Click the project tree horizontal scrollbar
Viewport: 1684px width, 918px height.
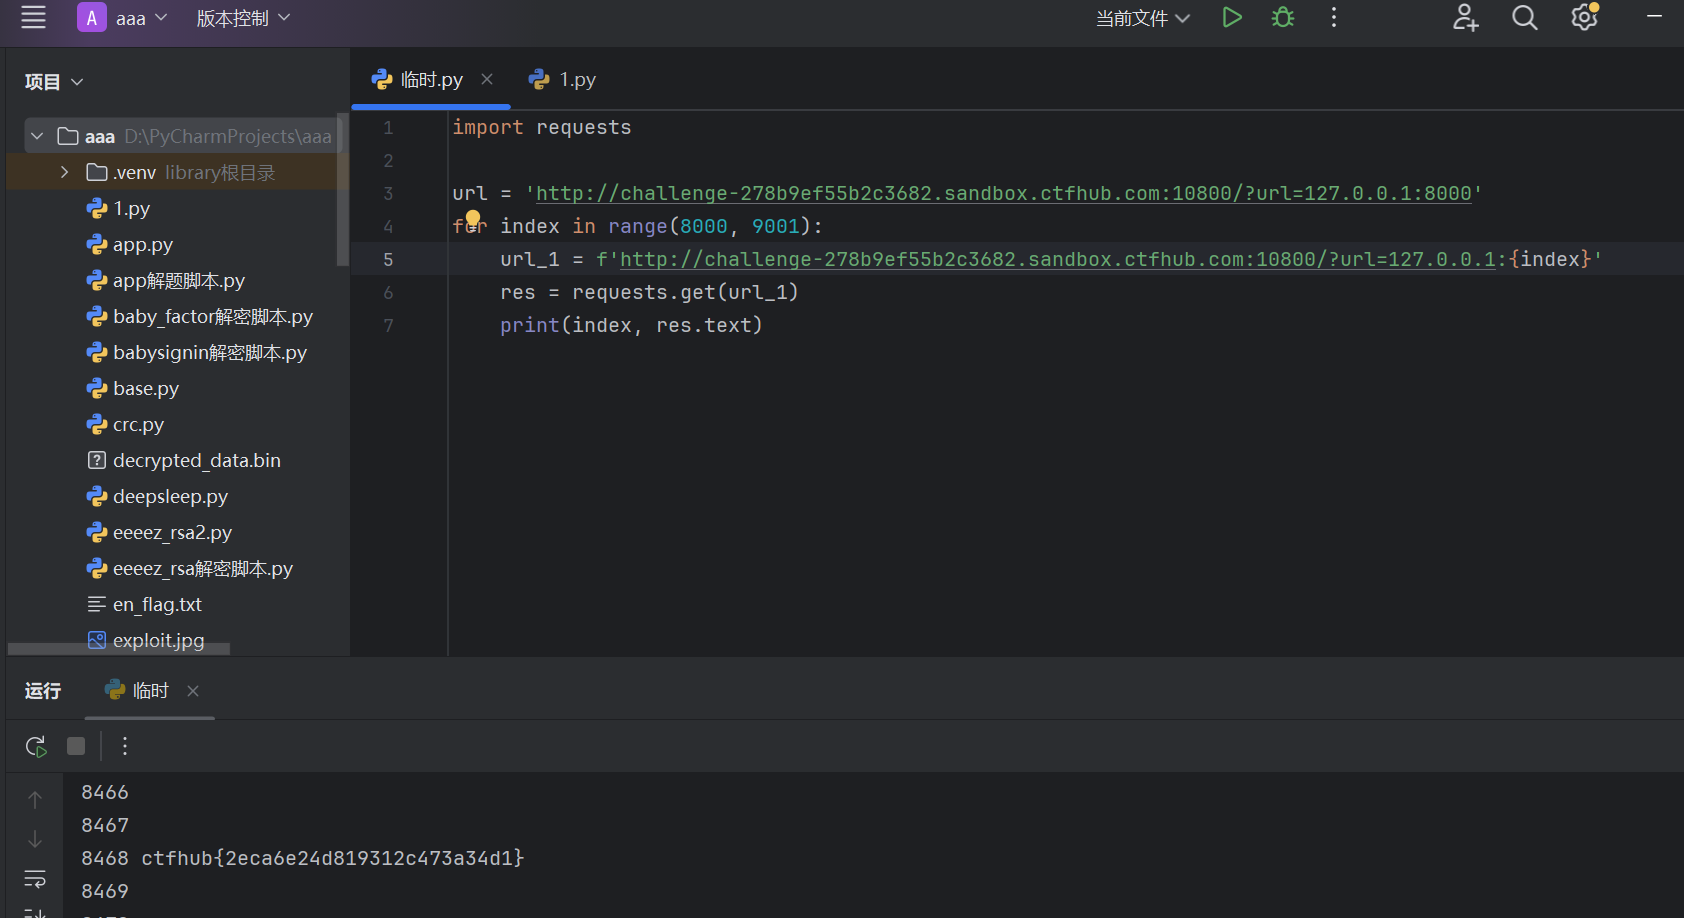pyautogui.click(x=119, y=649)
